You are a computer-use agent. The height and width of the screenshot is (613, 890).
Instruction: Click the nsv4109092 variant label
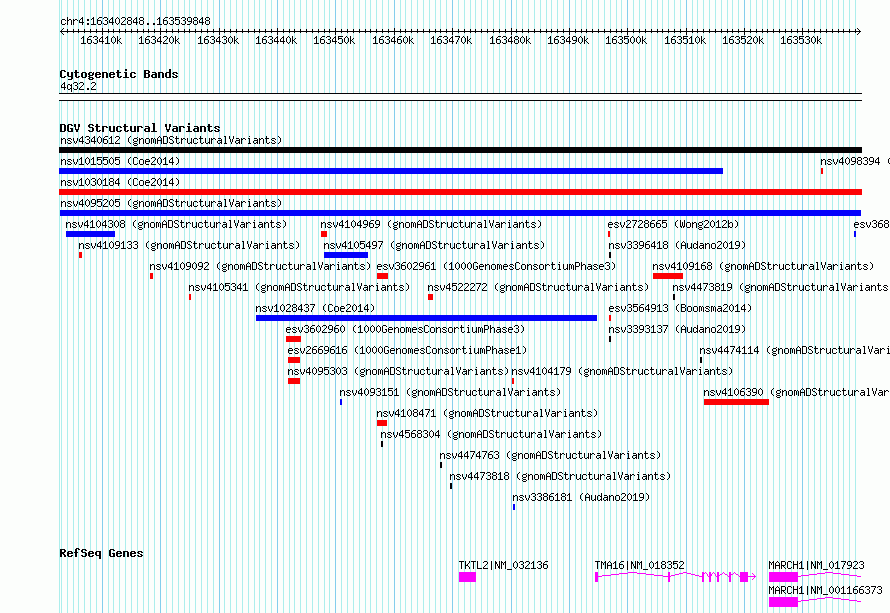(x=260, y=266)
